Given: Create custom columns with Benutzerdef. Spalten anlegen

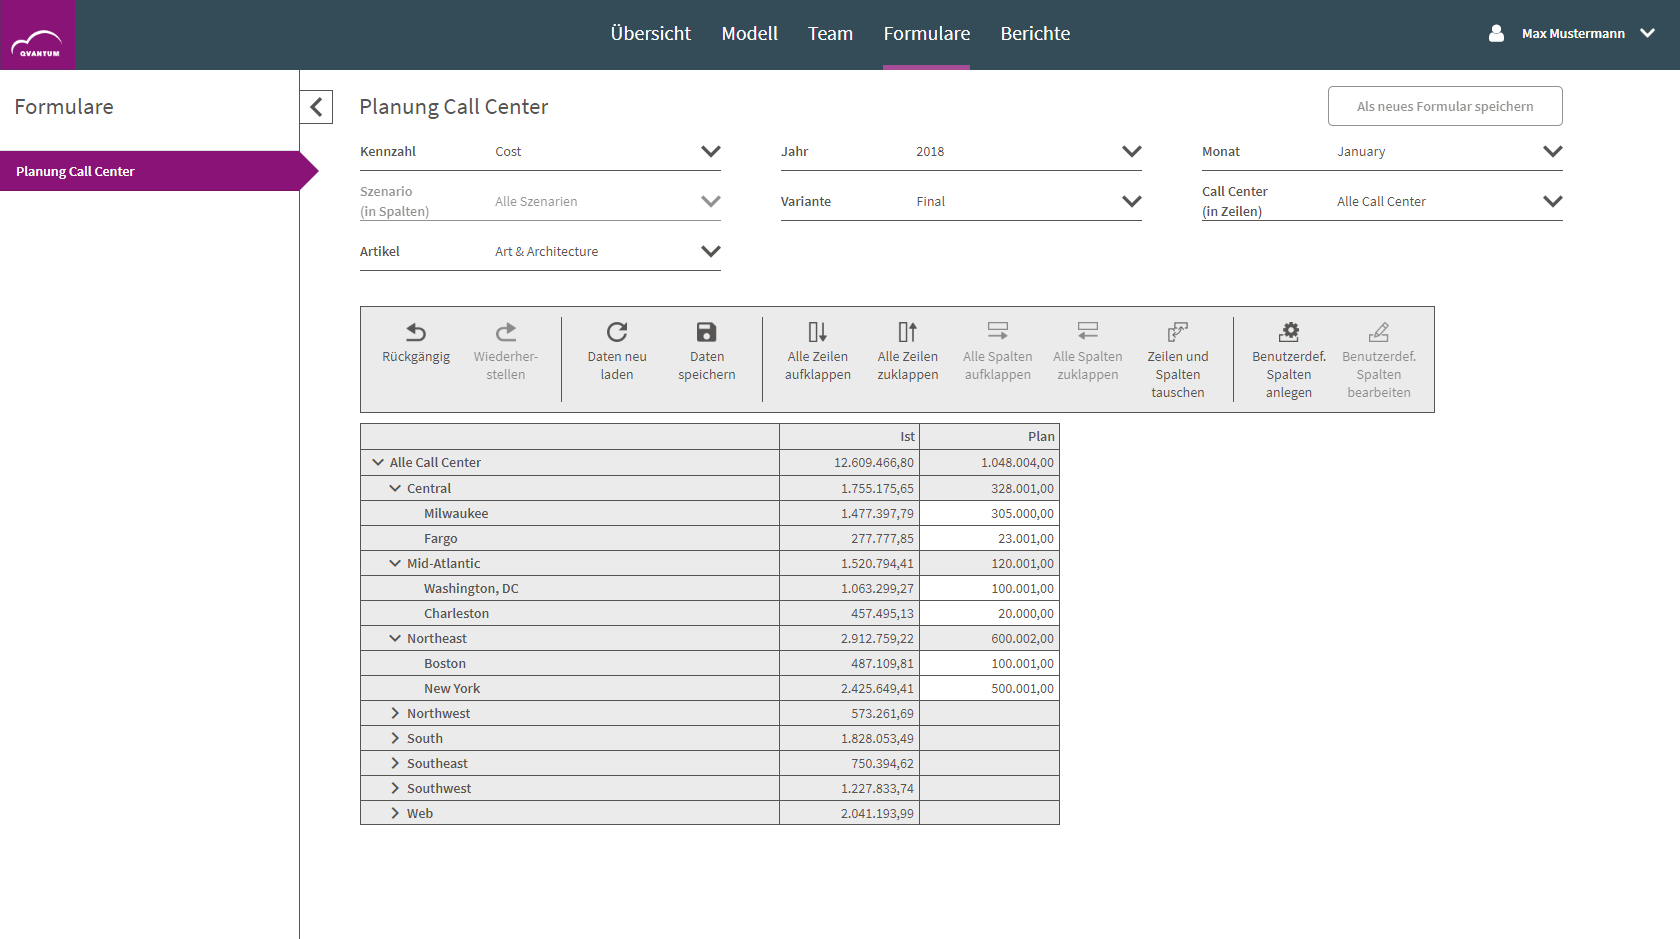Looking at the screenshot, I should click(x=1289, y=332).
